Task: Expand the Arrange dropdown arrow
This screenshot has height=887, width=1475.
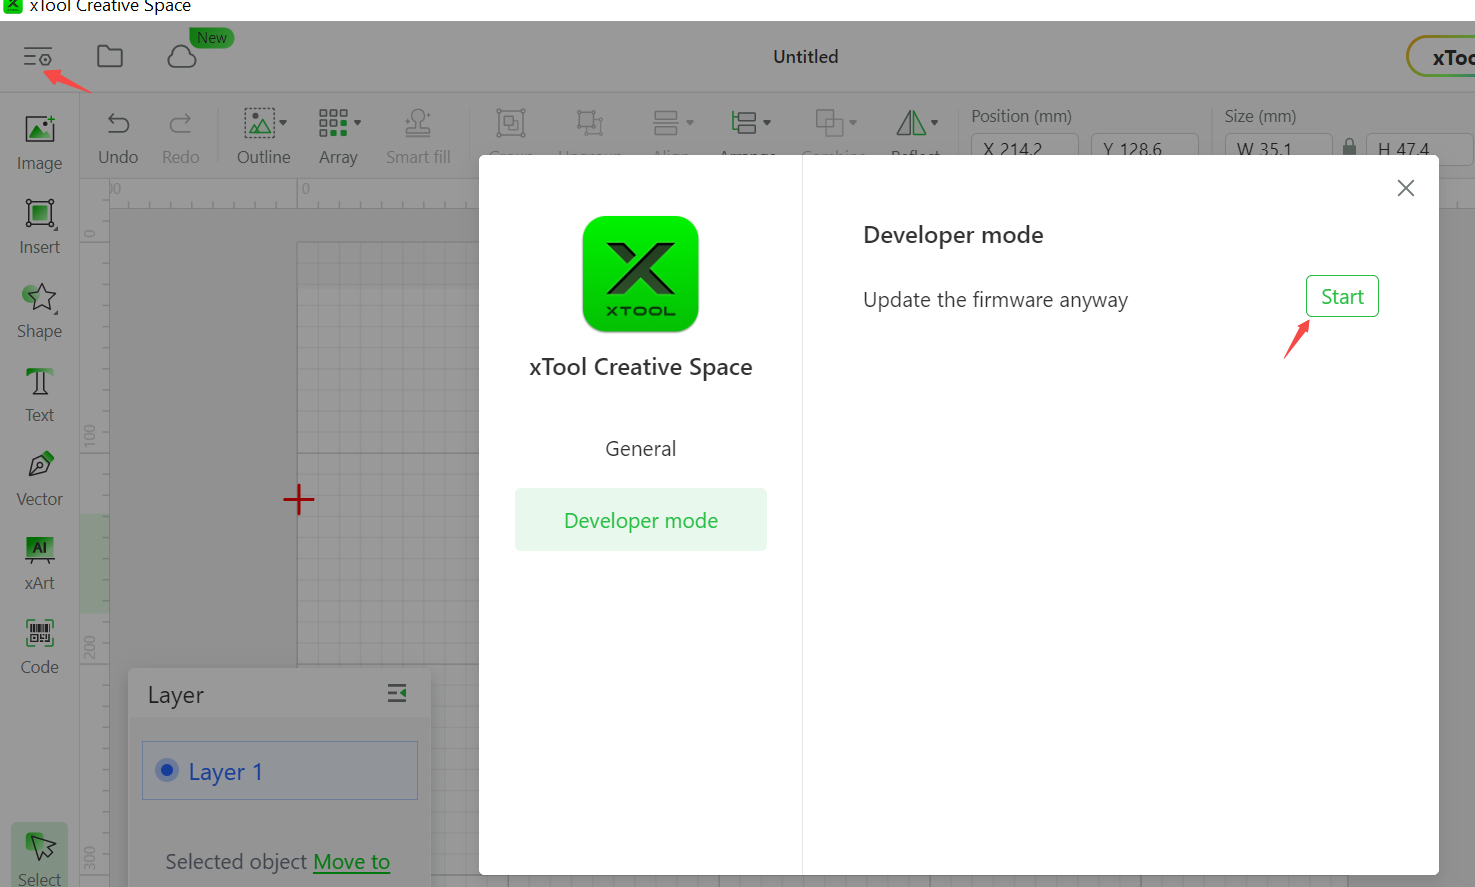Action: pyautogui.click(x=767, y=123)
